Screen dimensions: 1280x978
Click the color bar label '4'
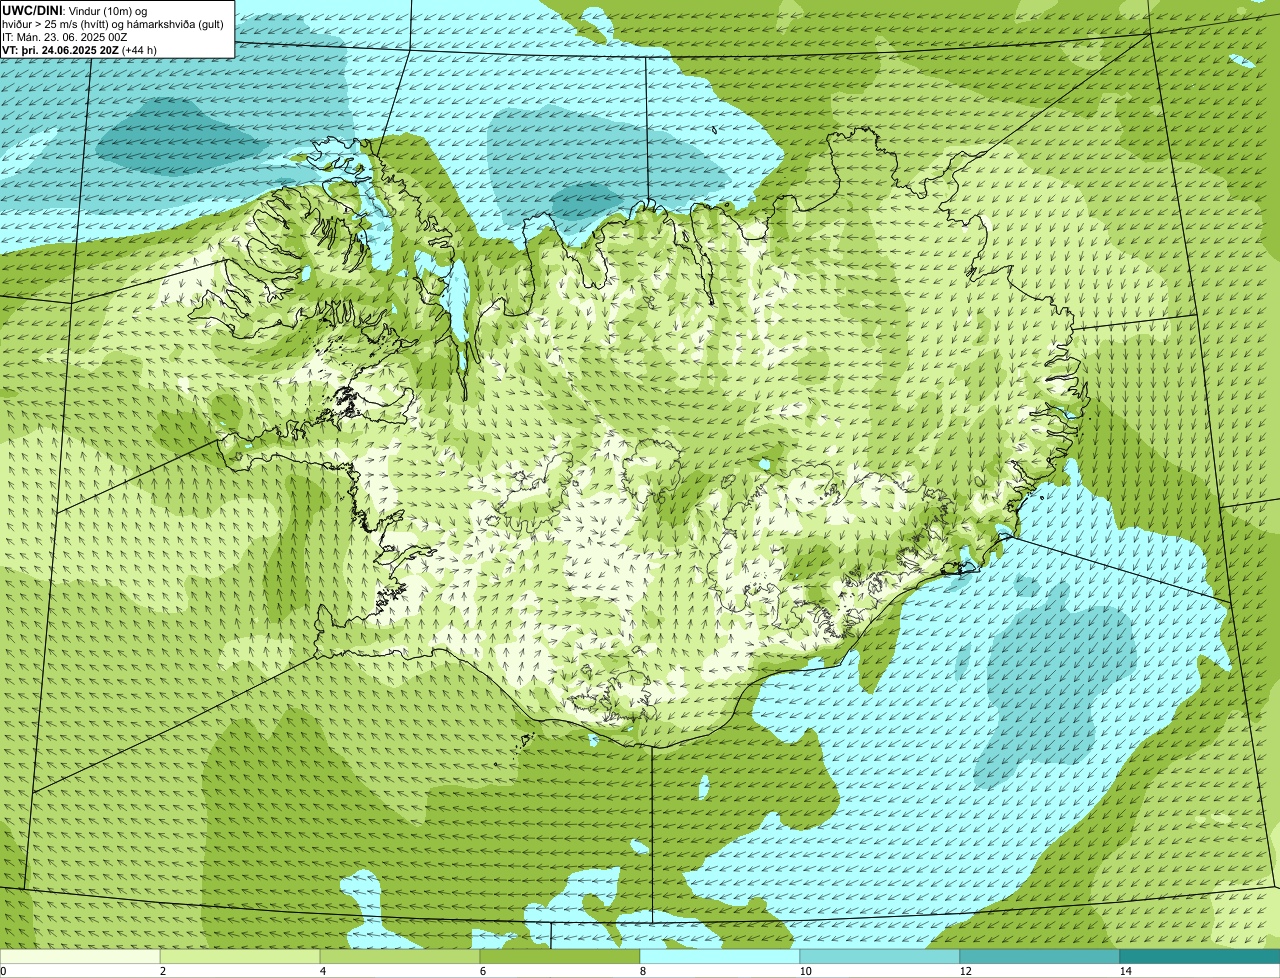tap(322, 971)
